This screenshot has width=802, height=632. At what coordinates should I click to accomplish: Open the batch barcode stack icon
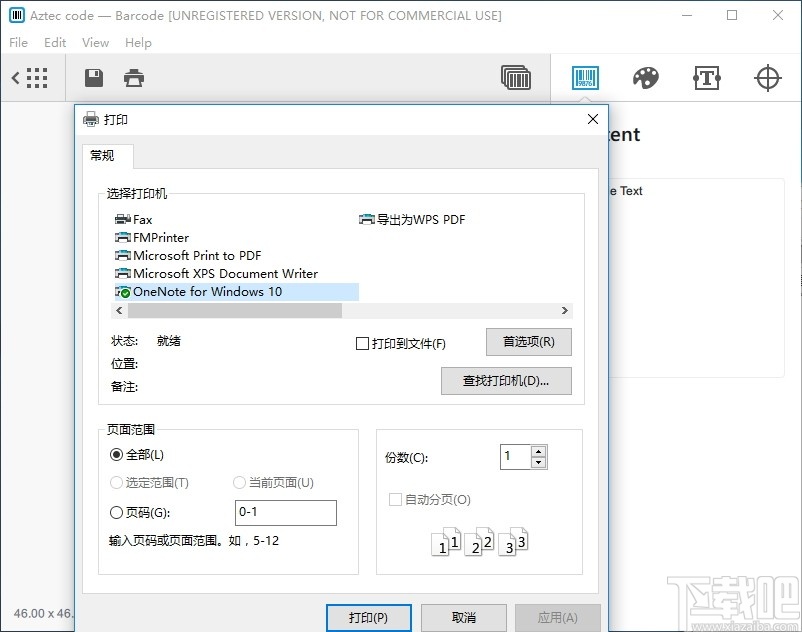tap(516, 78)
